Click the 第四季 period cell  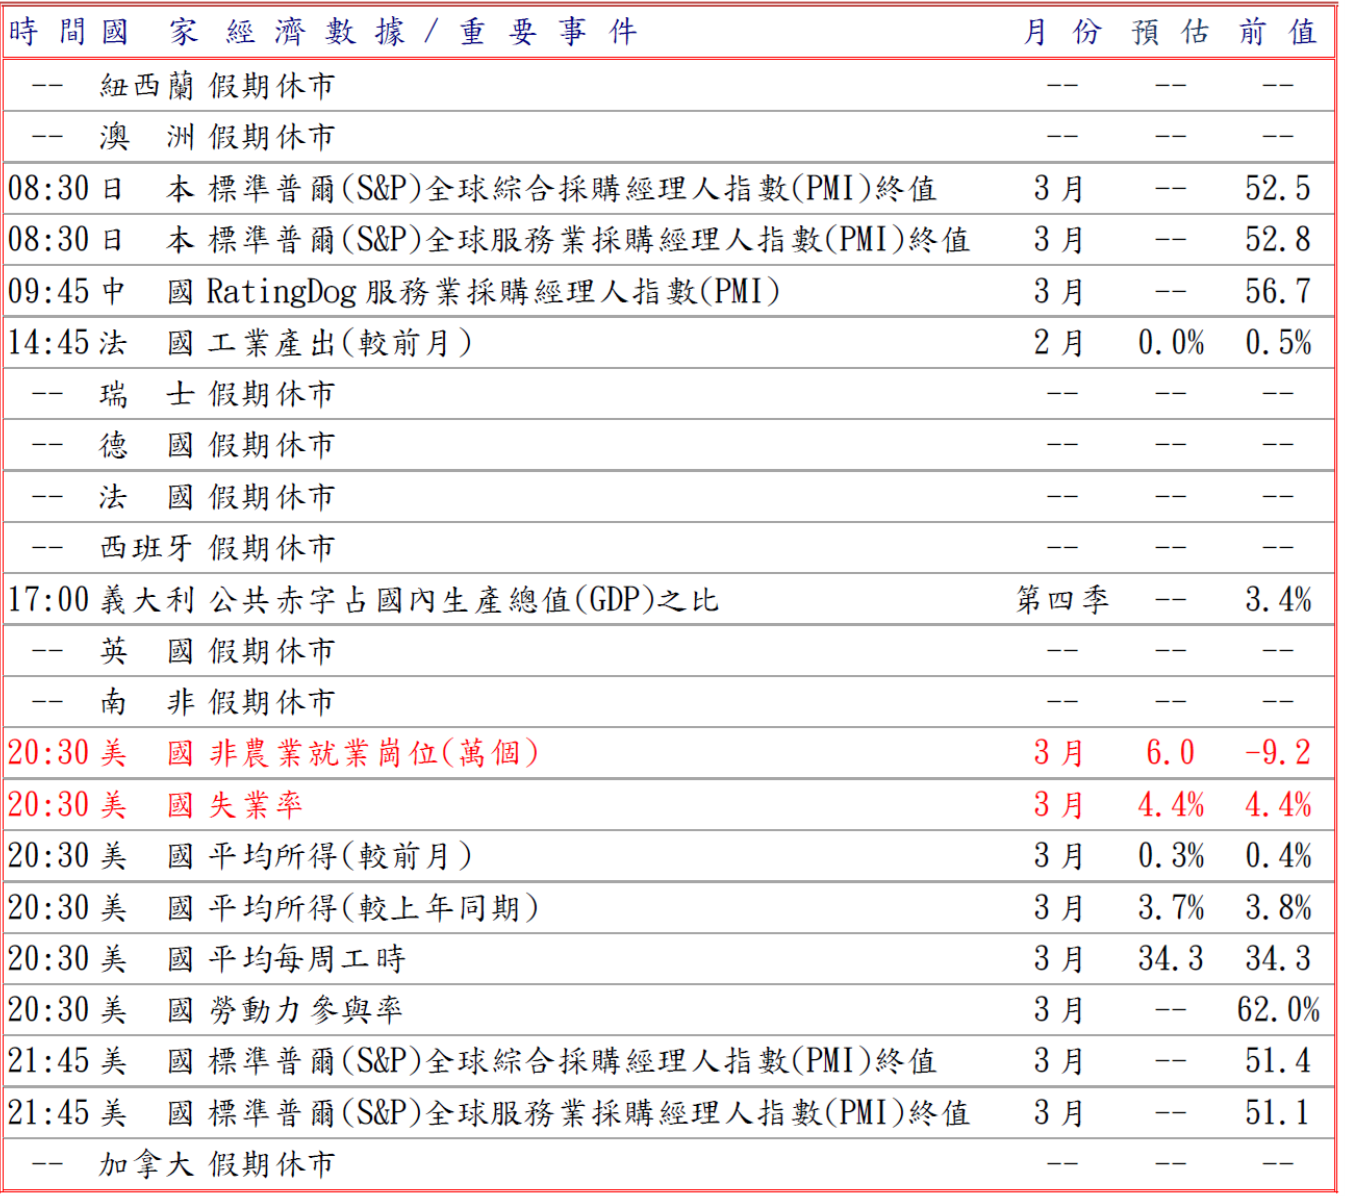click(1061, 600)
